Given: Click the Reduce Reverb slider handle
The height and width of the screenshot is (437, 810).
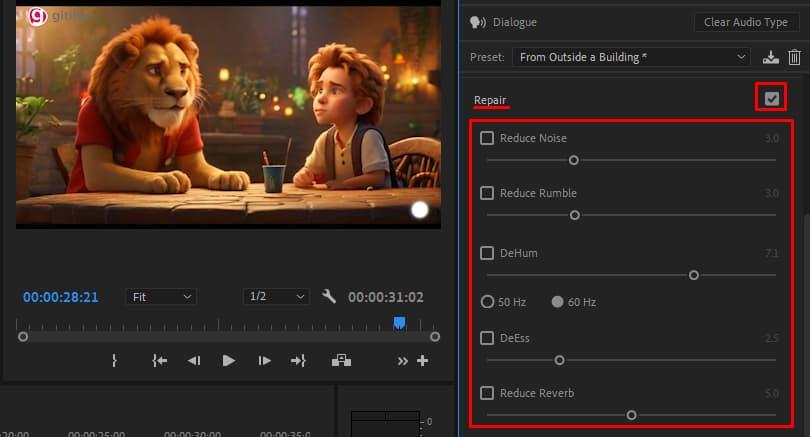Looking at the screenshot, I should (631, 415).
